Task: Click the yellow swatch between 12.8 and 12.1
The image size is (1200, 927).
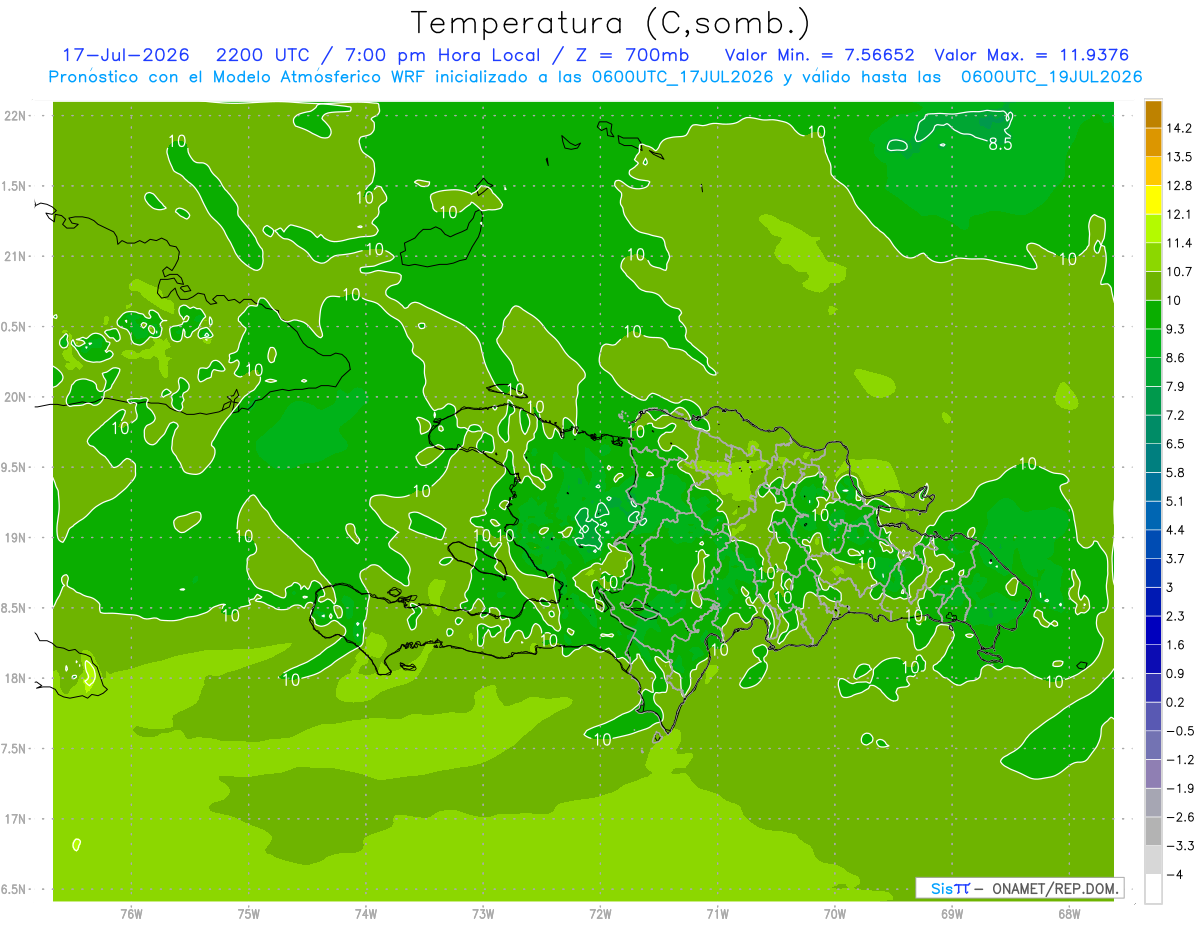Action: [x=1153, y=200]
